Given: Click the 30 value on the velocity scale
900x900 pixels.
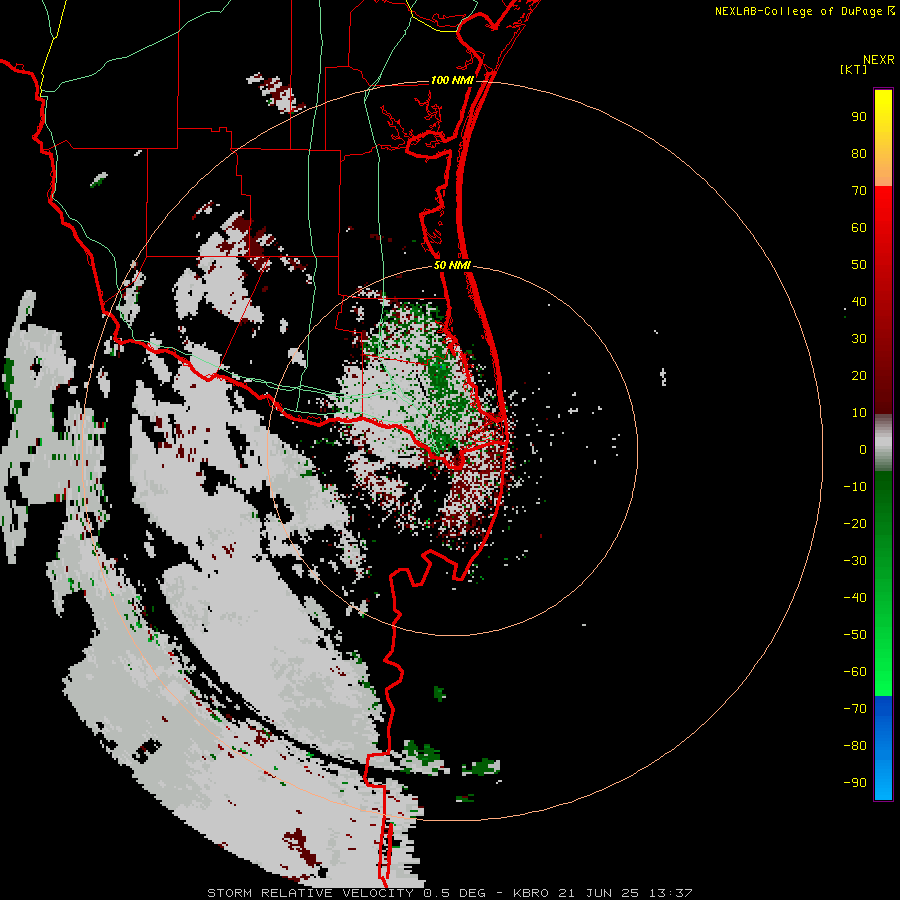Looking at the screenshot, I should [x=859, y=339].
